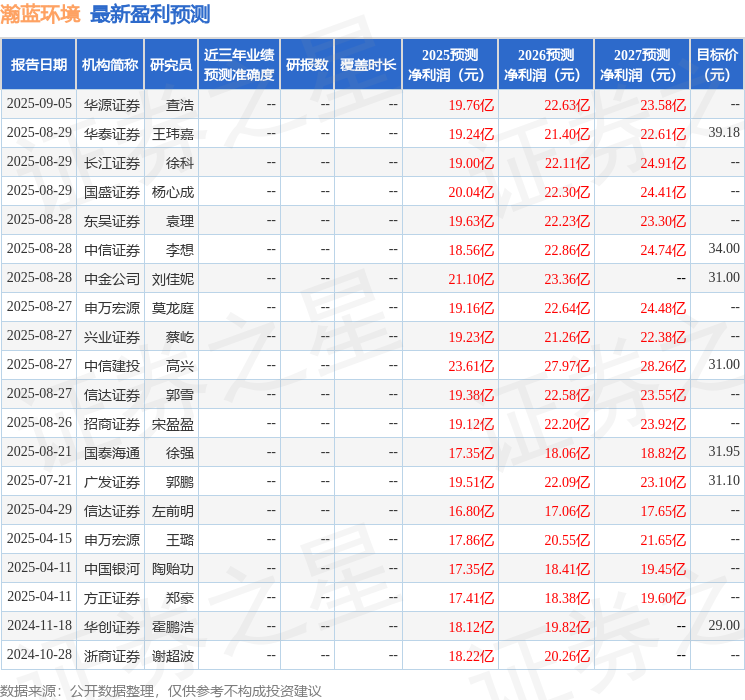Click the 瀚蓝环境 company name in the title
Image resolution: width=745 pixels, height=700 pixels.
click(x=41, y=15)
